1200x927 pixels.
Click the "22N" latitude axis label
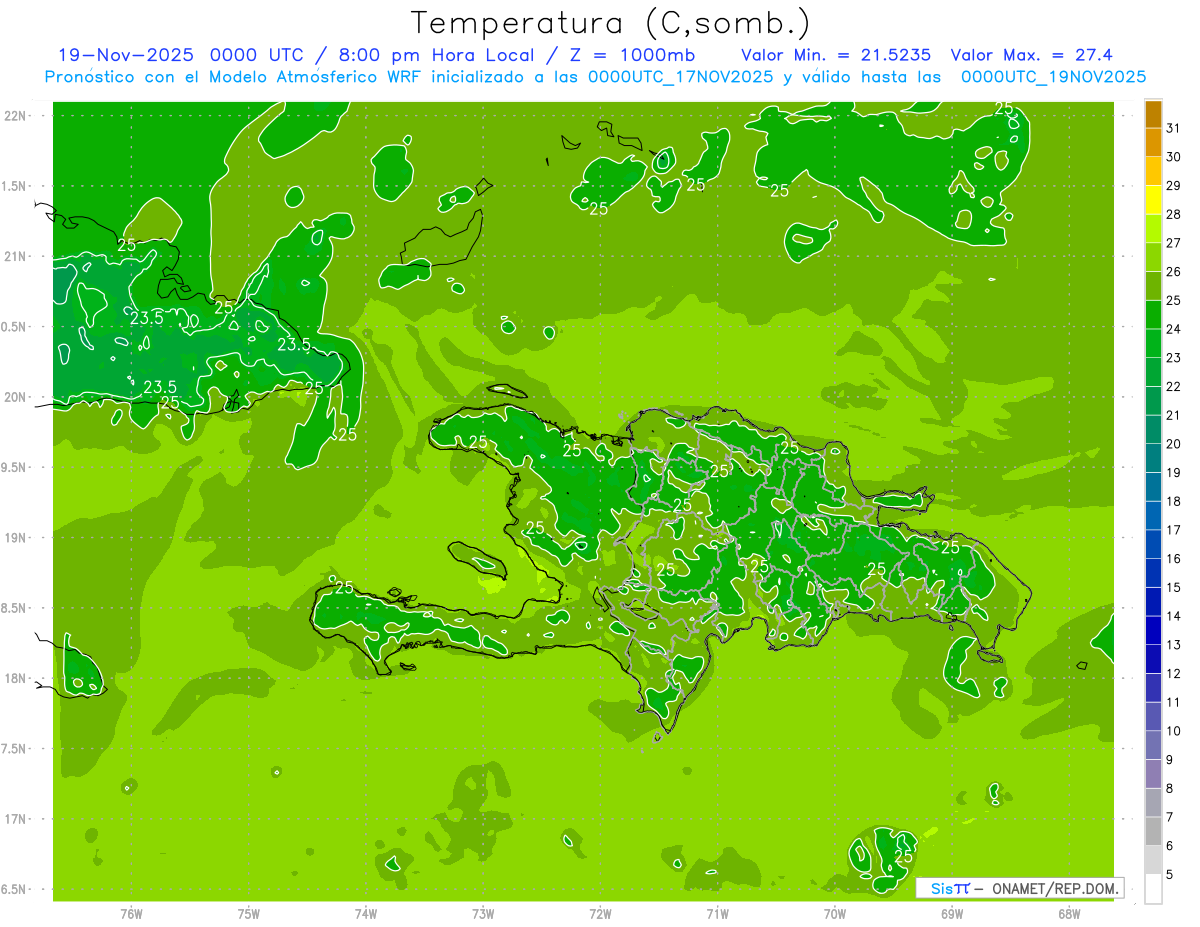(x=16, y=115)
